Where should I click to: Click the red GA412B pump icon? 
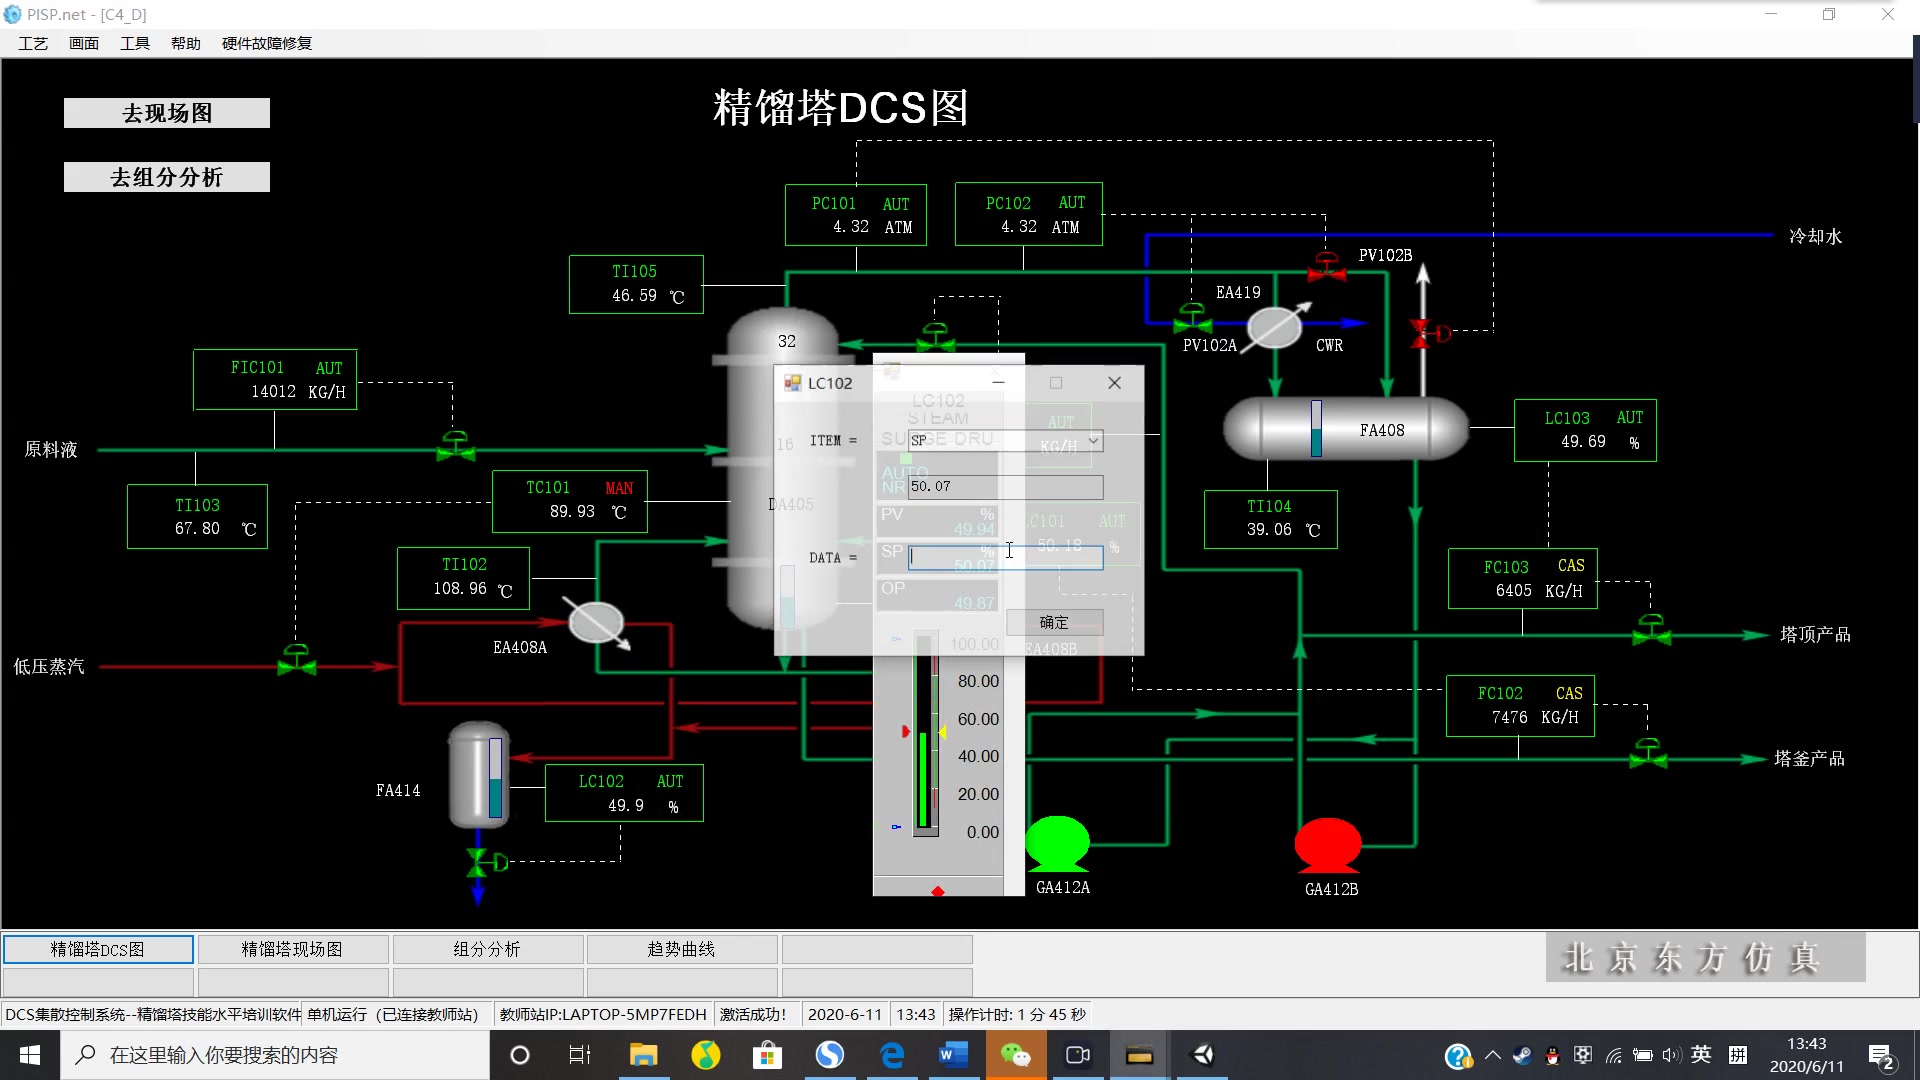pos(1327,845)
